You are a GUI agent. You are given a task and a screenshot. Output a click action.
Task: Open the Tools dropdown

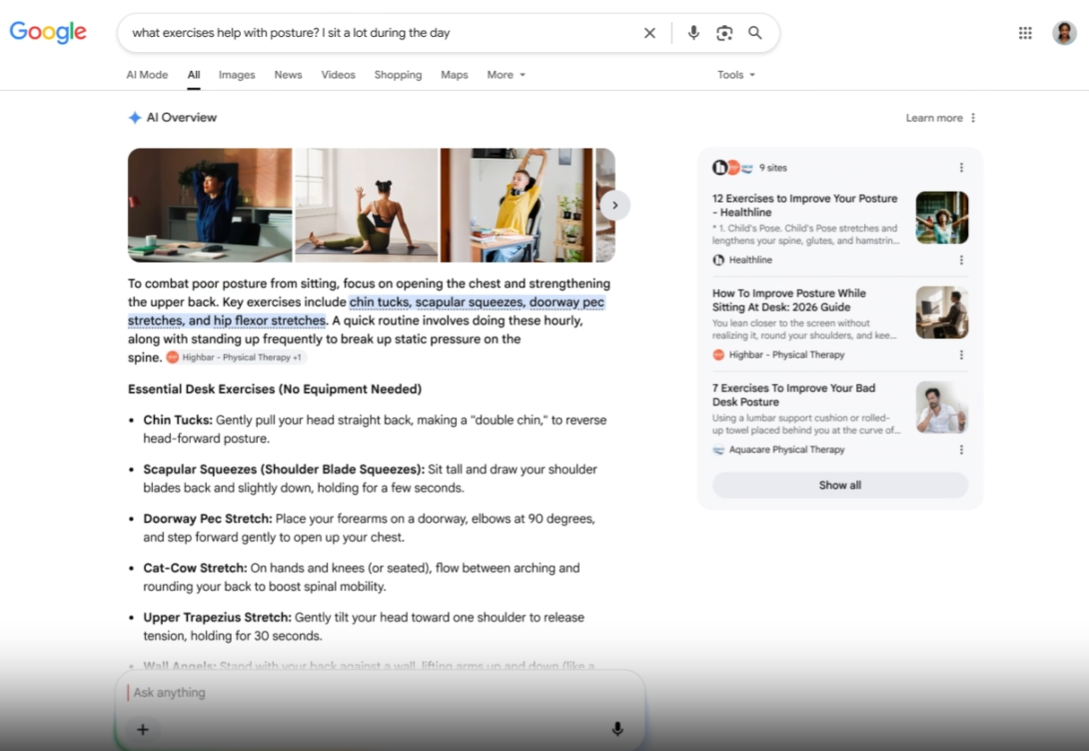click(735, 74)
